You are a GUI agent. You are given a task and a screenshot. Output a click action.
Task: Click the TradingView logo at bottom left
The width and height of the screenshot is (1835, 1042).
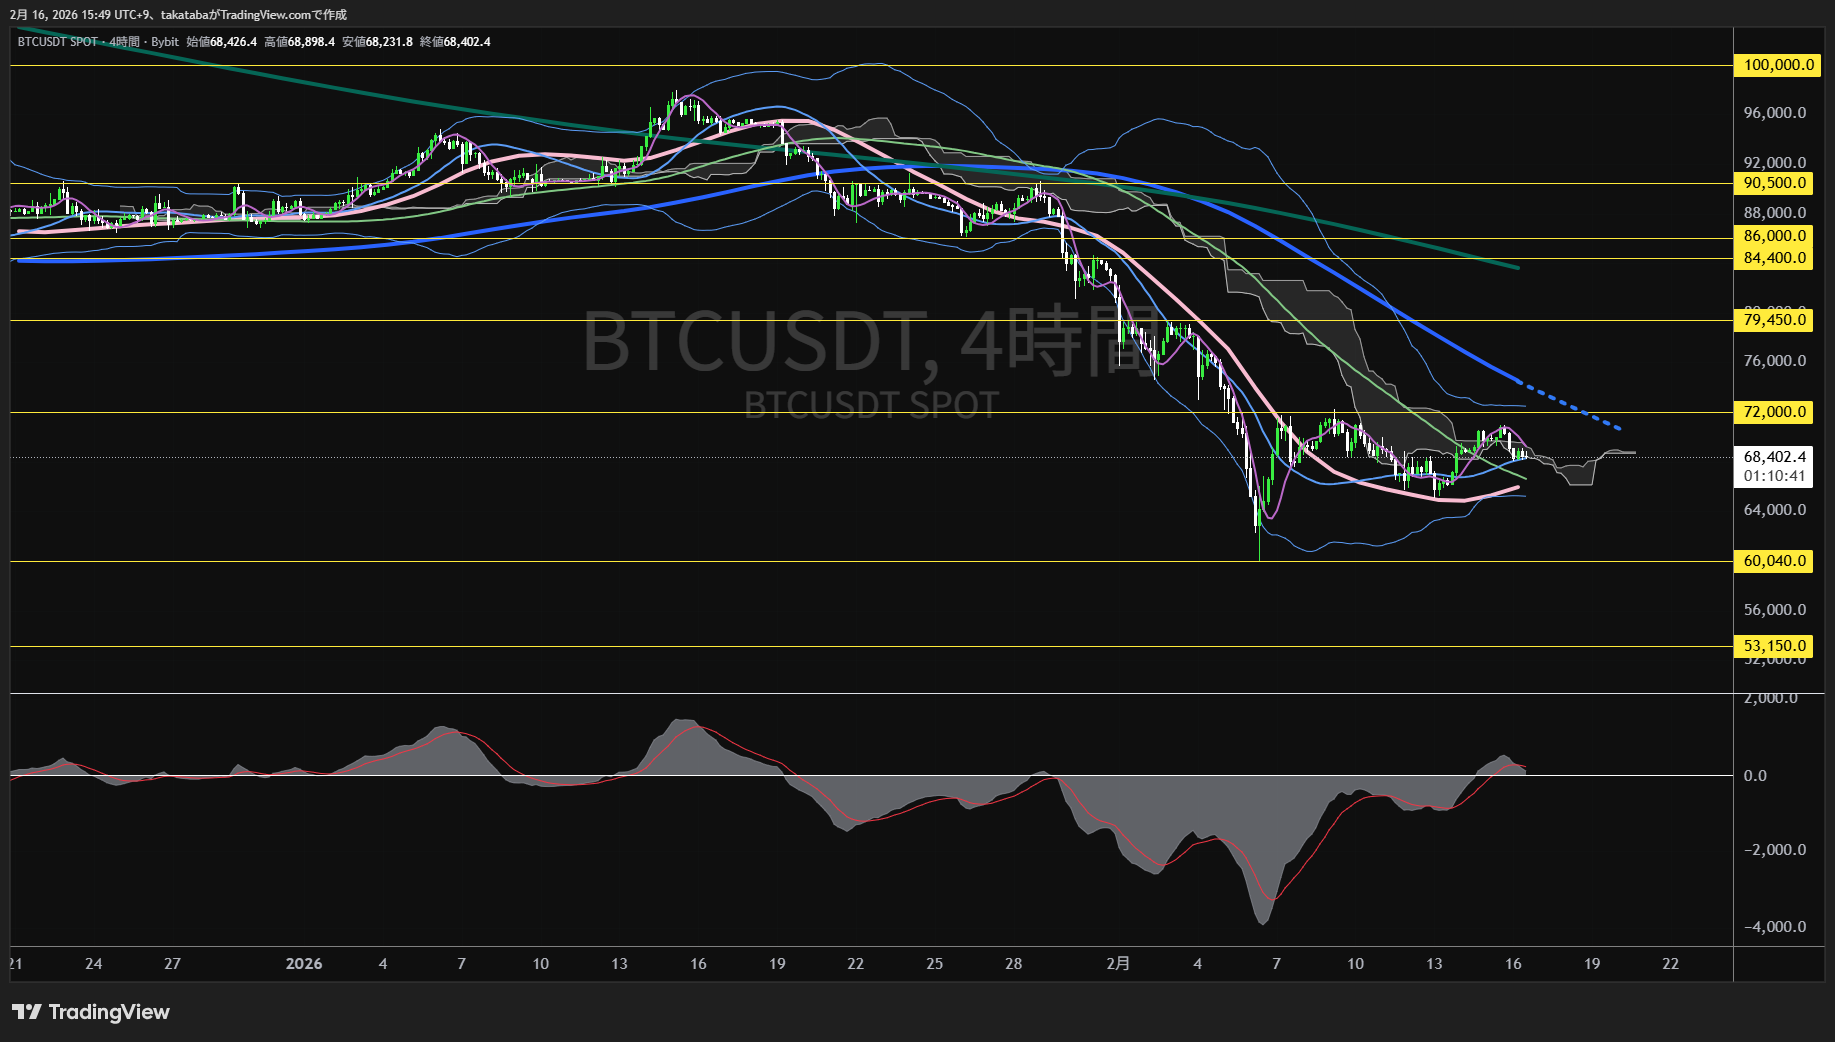click(x=90, y=1012)
